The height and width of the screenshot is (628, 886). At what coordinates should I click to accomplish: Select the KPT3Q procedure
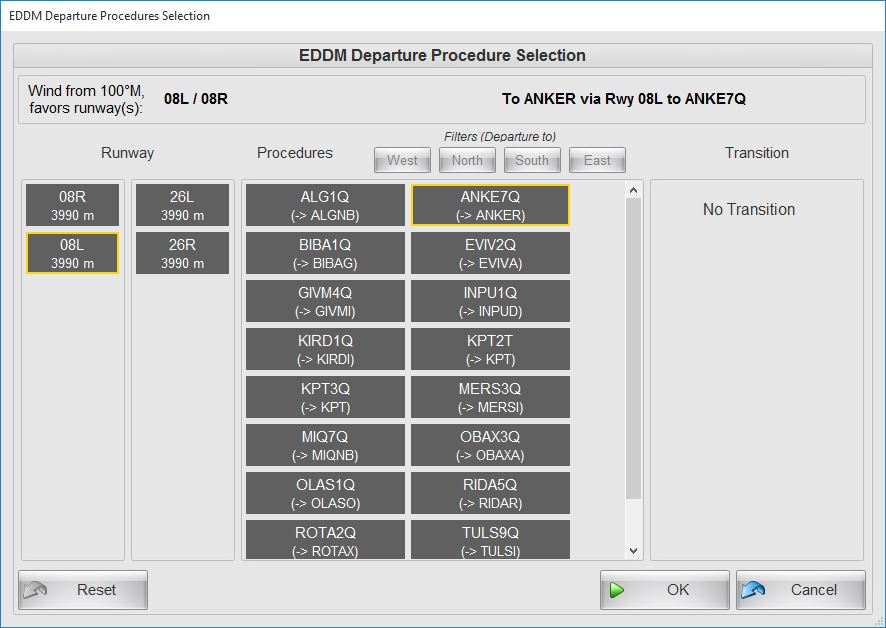pos(325,397)
